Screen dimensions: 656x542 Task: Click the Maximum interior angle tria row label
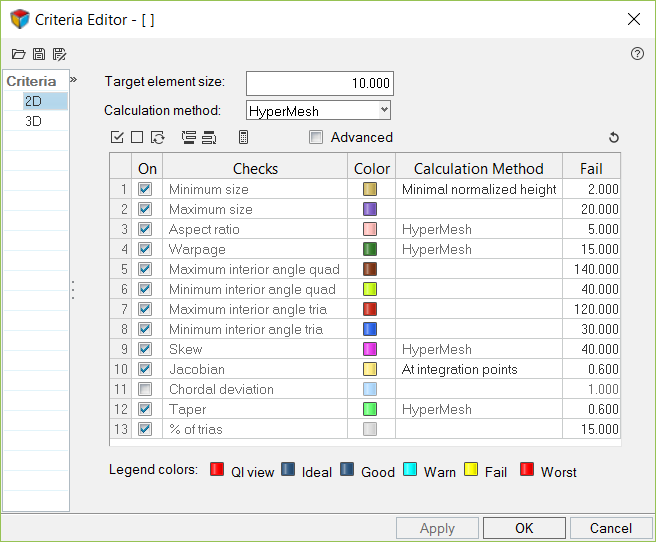[x=248, y=309]
